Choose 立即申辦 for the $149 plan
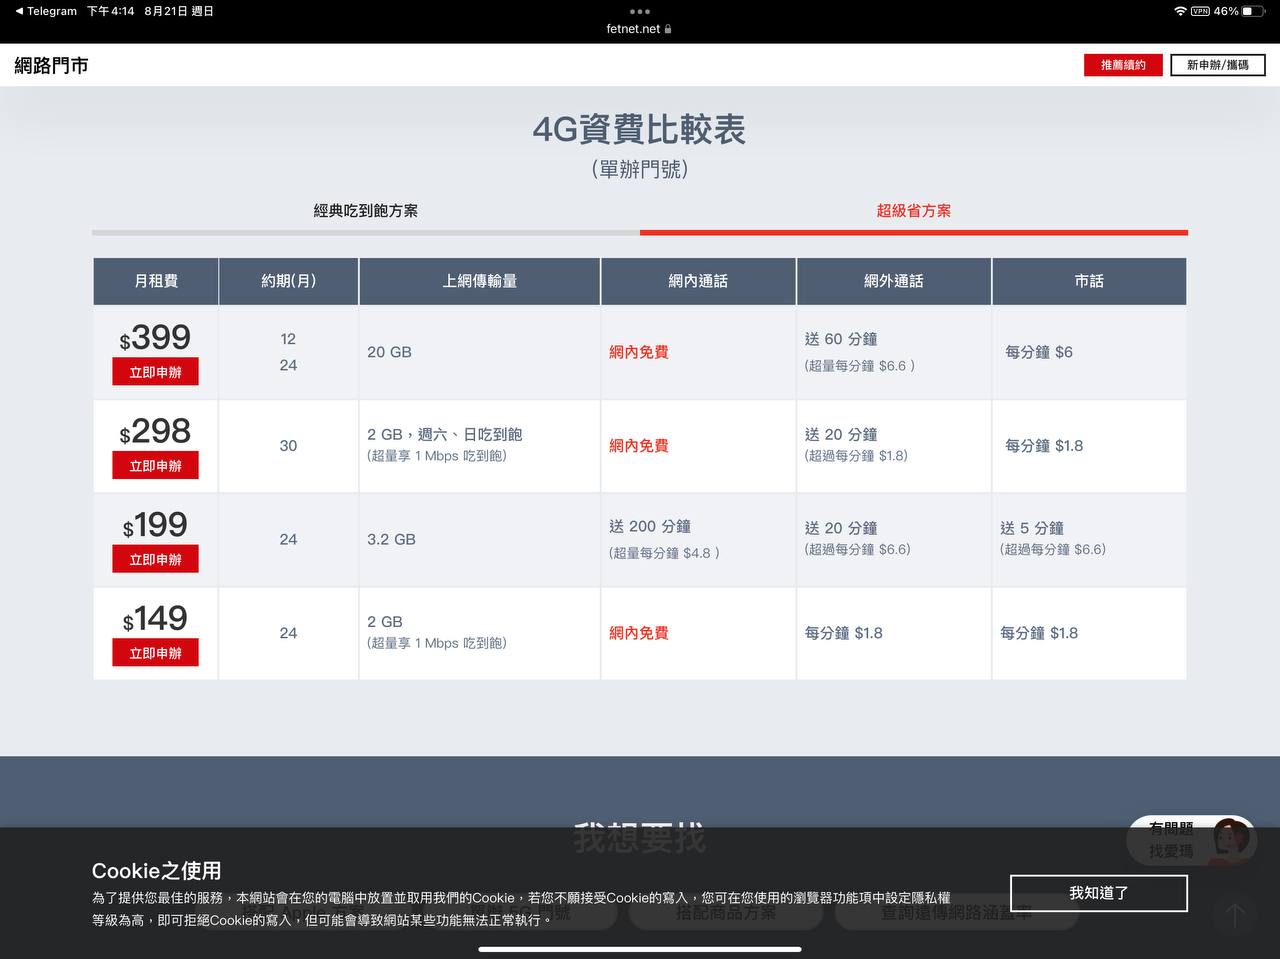Viewport: 1280px width, 959px height. click(155, 653)
